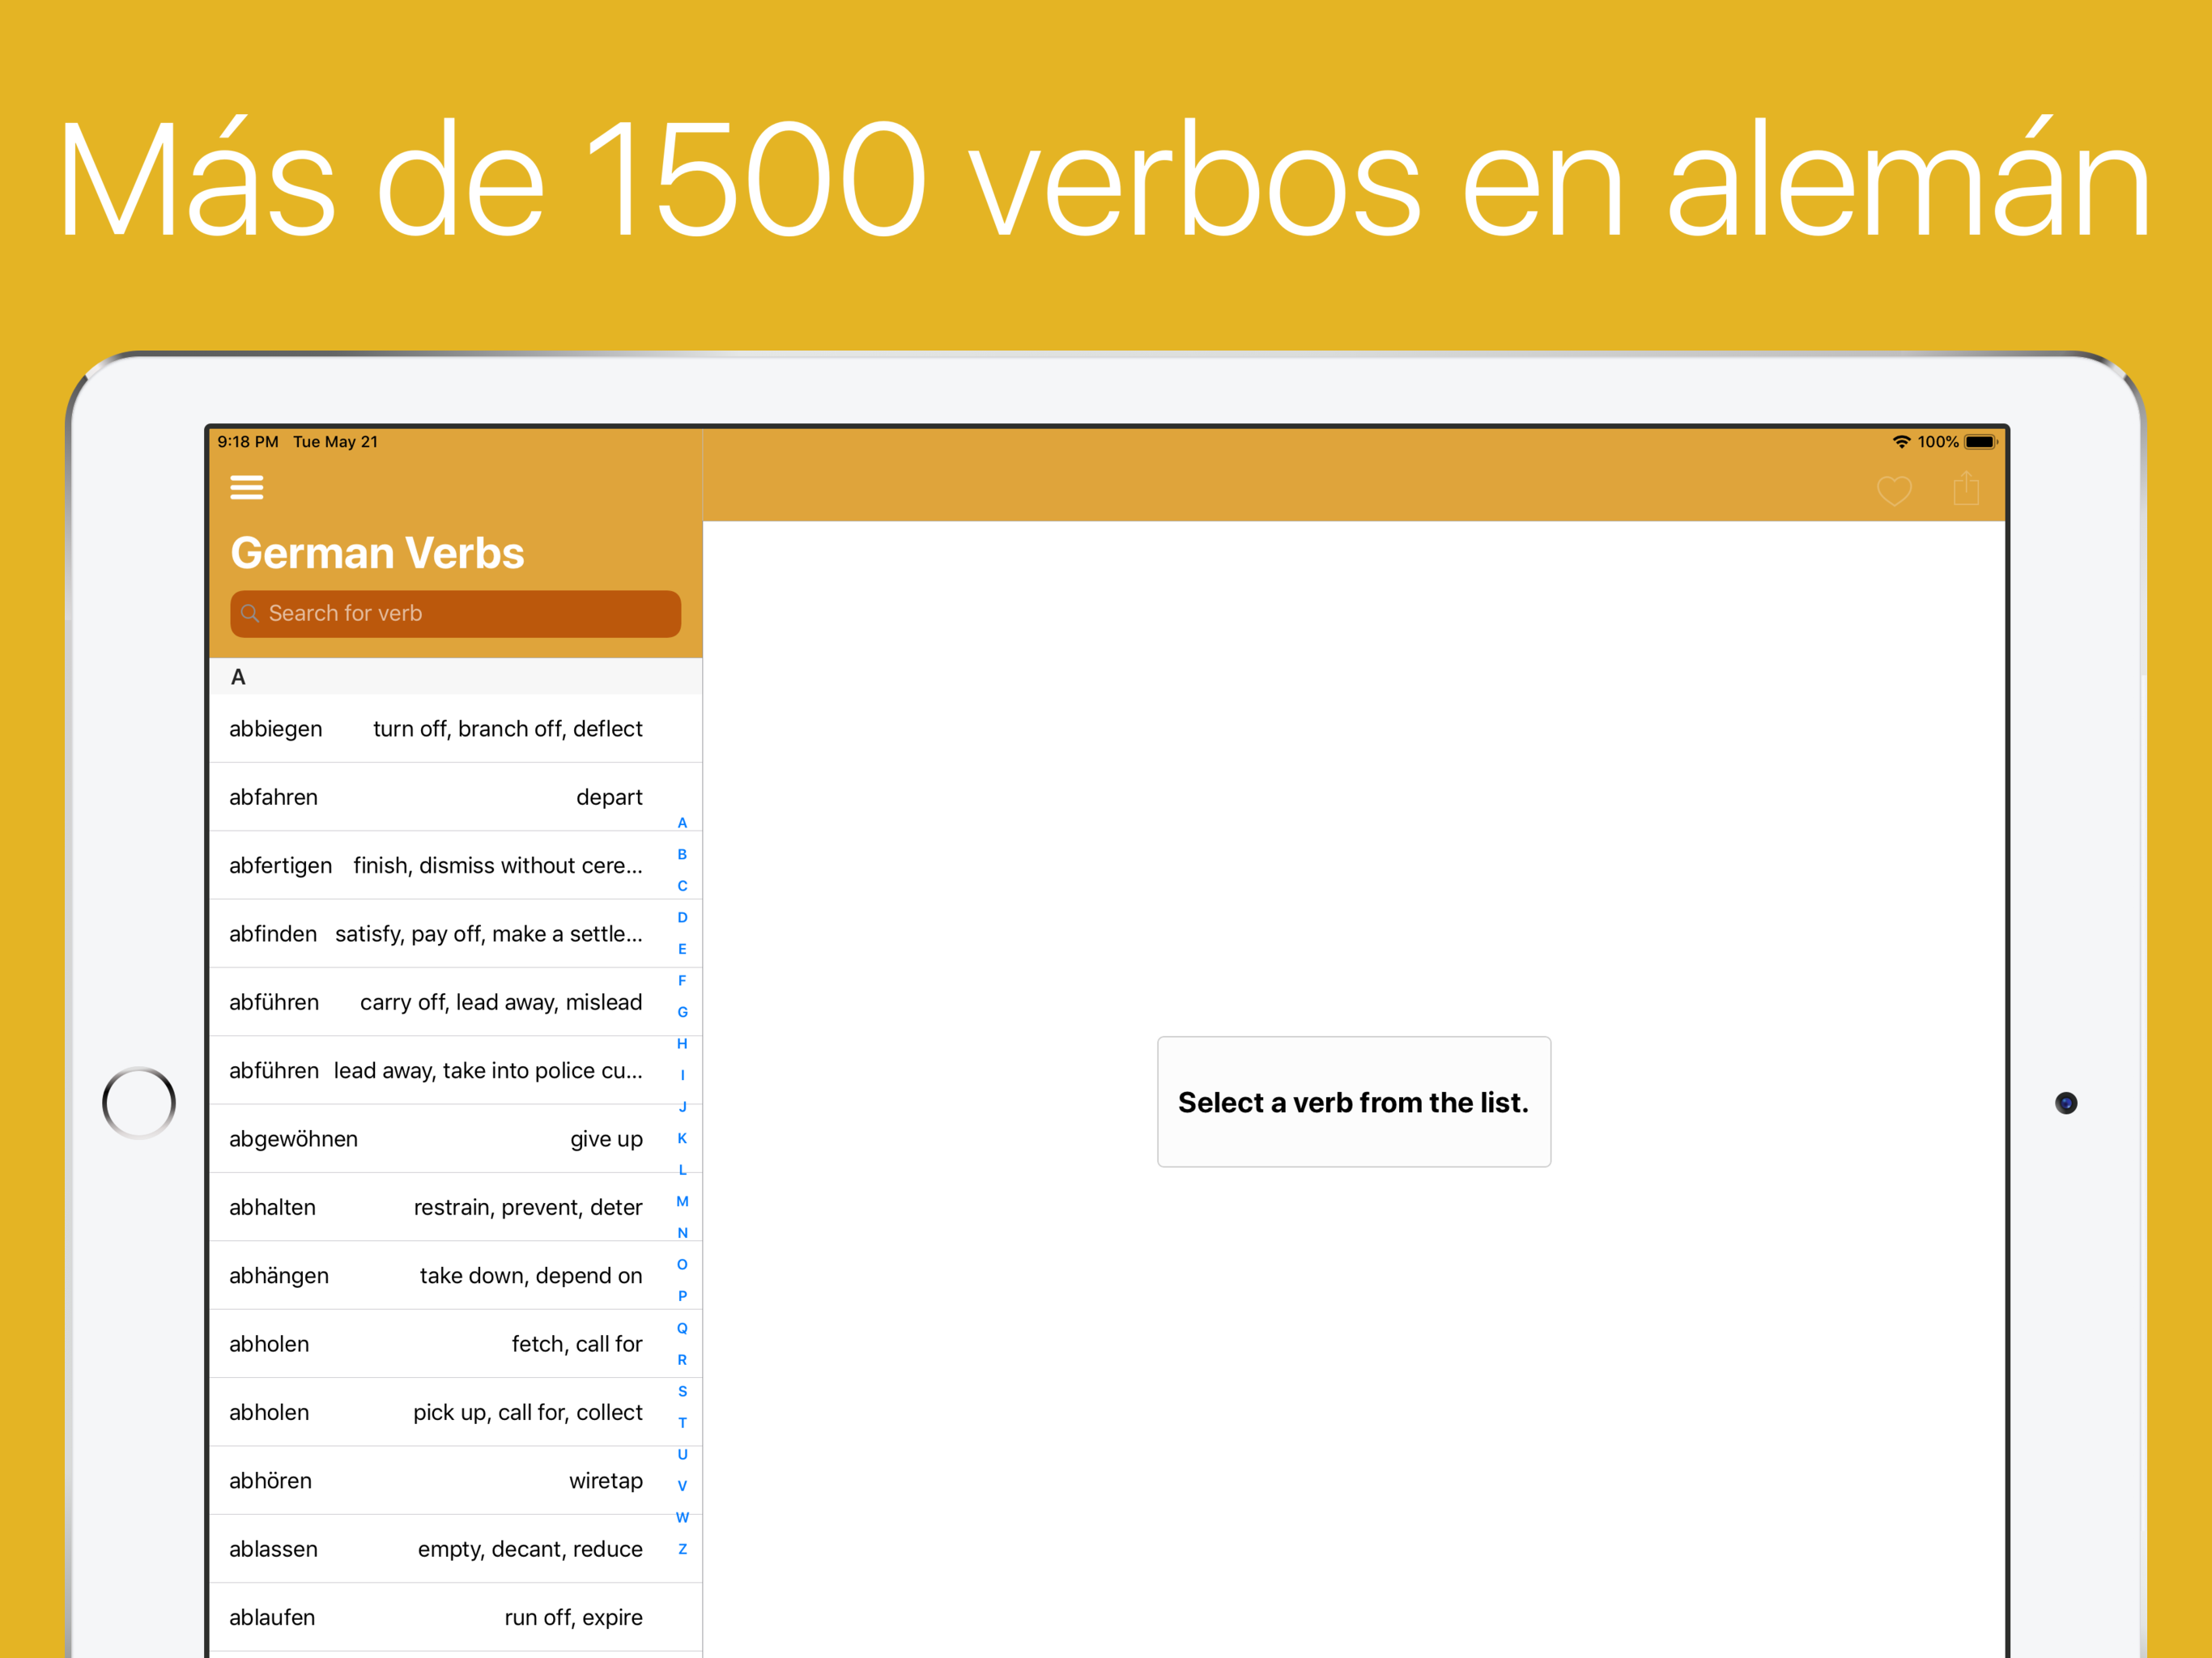Select the verb abbiegen
Viewport: 2212px width, 1658px height.
(x=455, y=729)
